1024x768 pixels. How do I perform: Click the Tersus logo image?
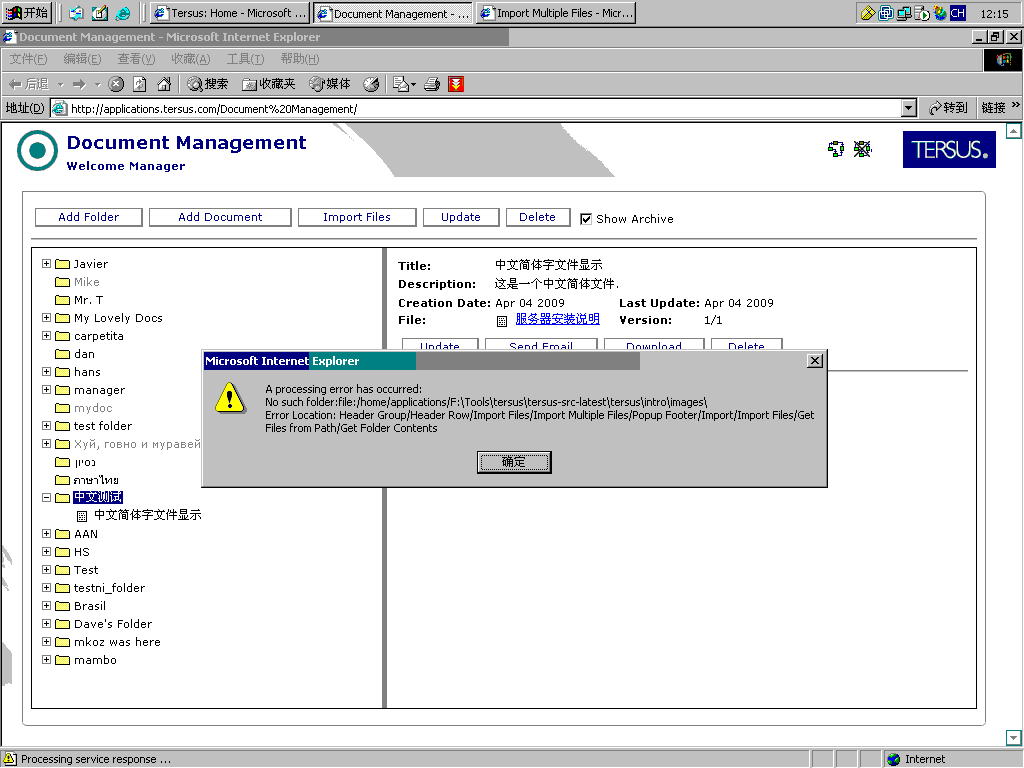pos(949,149)
